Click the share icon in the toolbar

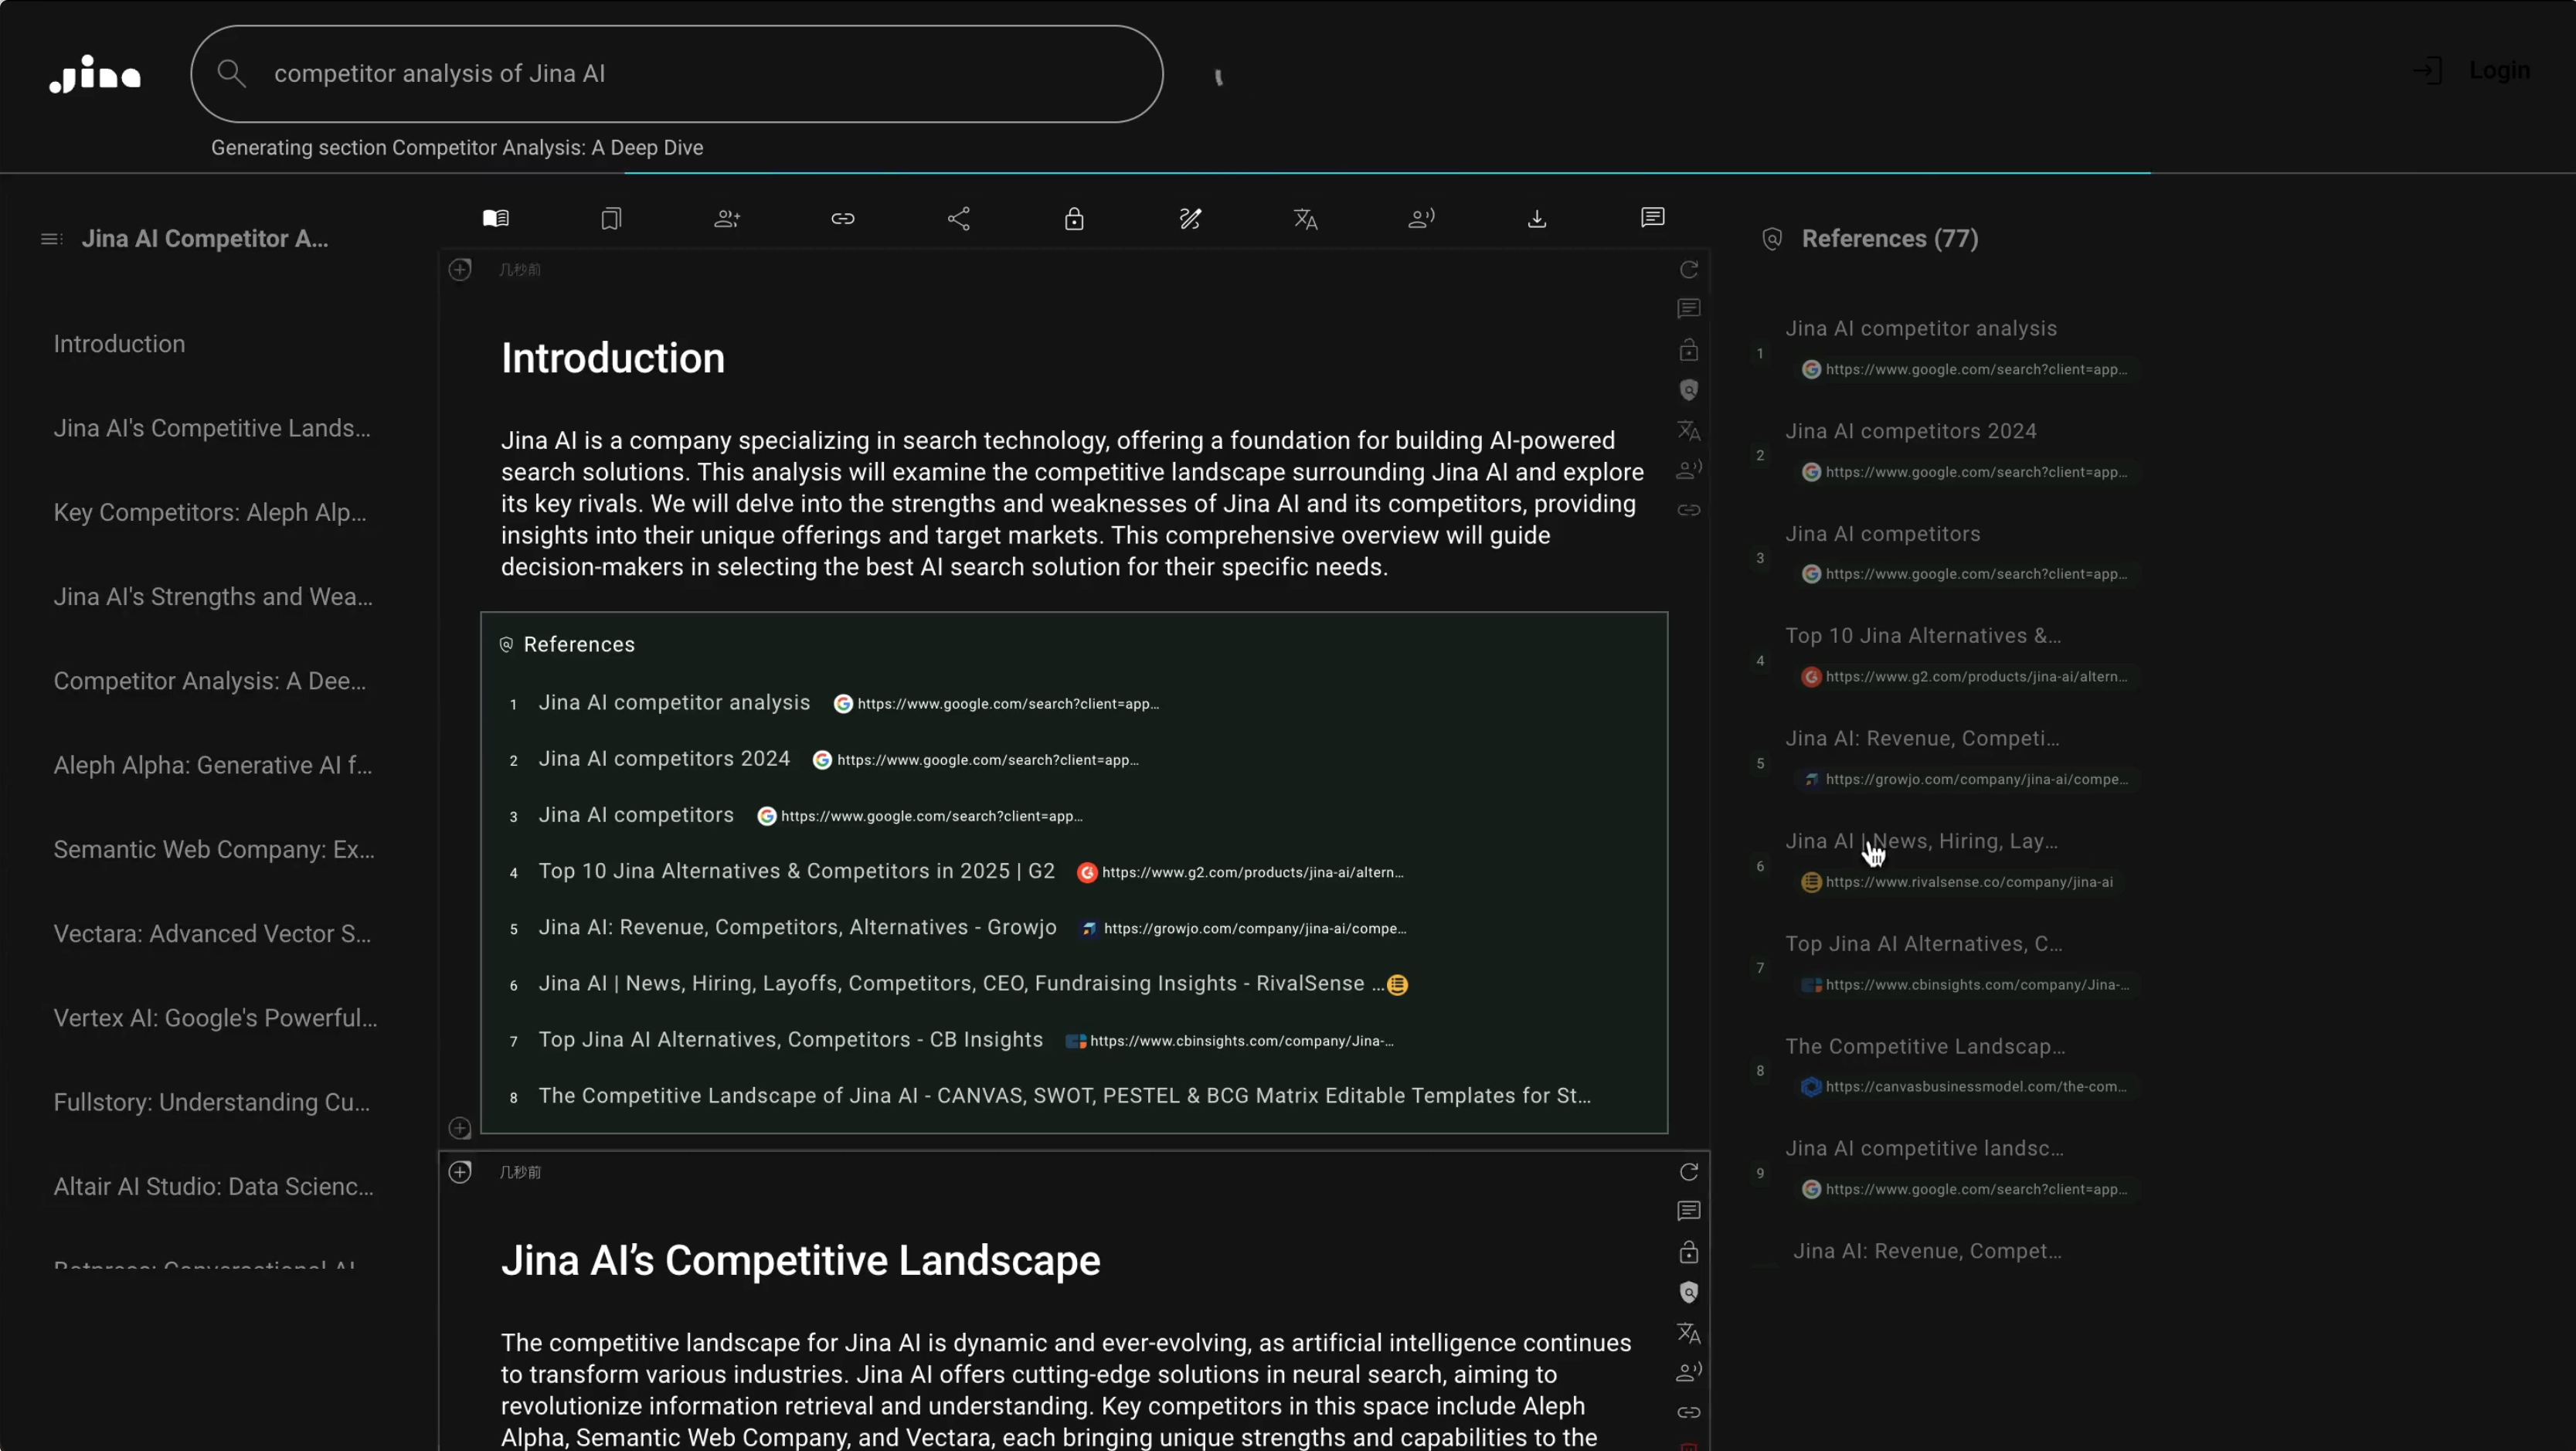coord(958,219)
